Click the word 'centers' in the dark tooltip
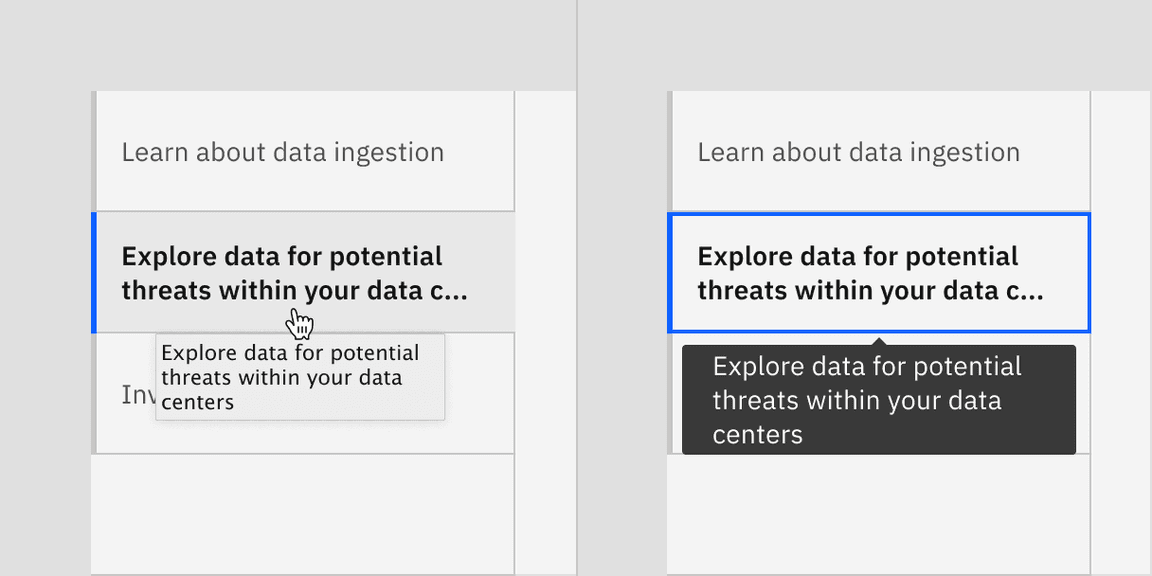Image resolution: width=1152 pixels, height=576 pixels. coord(757,435)
